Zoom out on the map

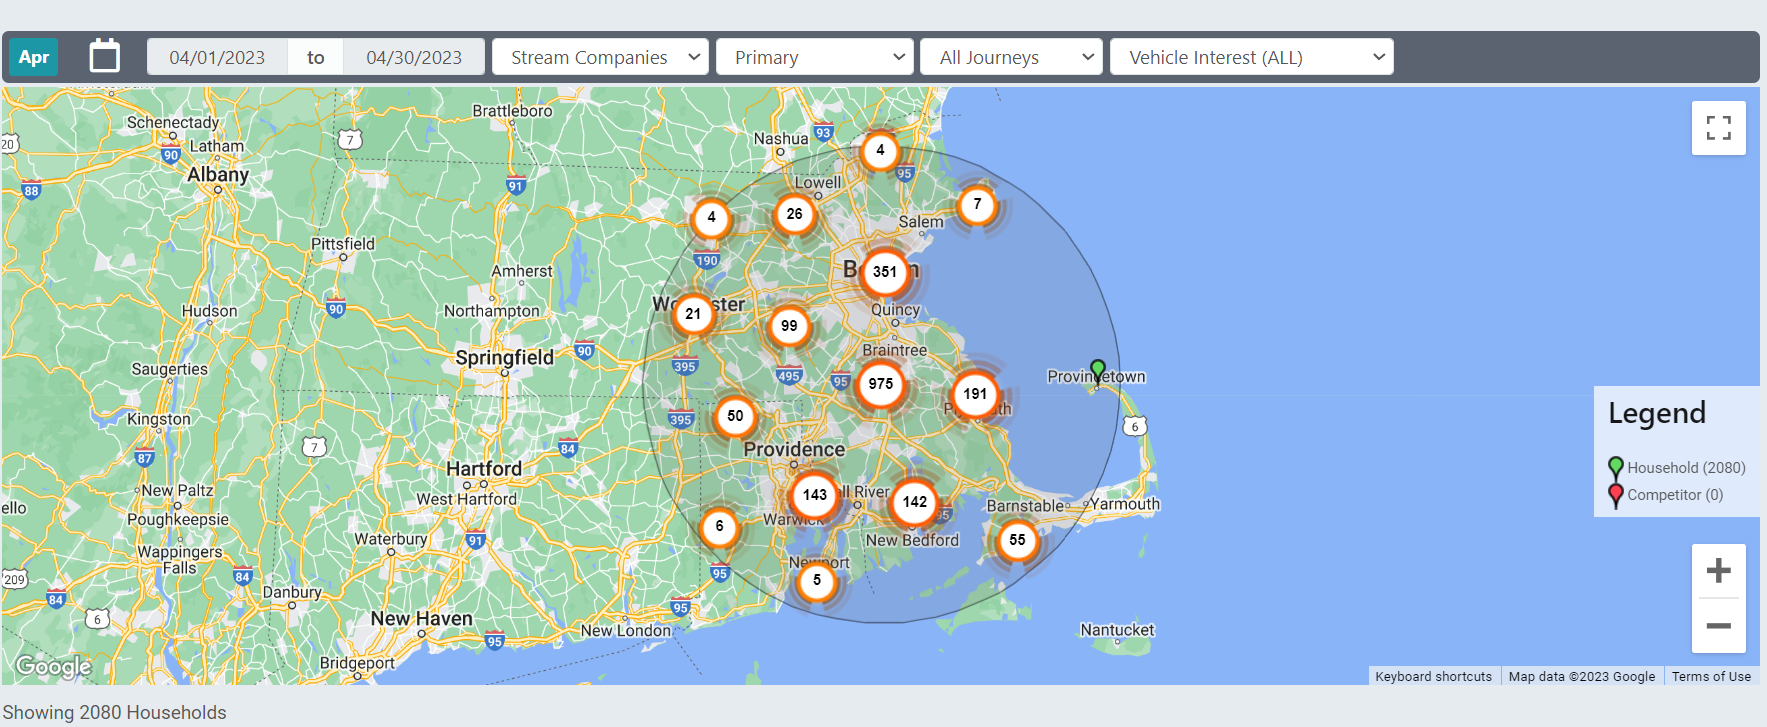(1718, 626)
